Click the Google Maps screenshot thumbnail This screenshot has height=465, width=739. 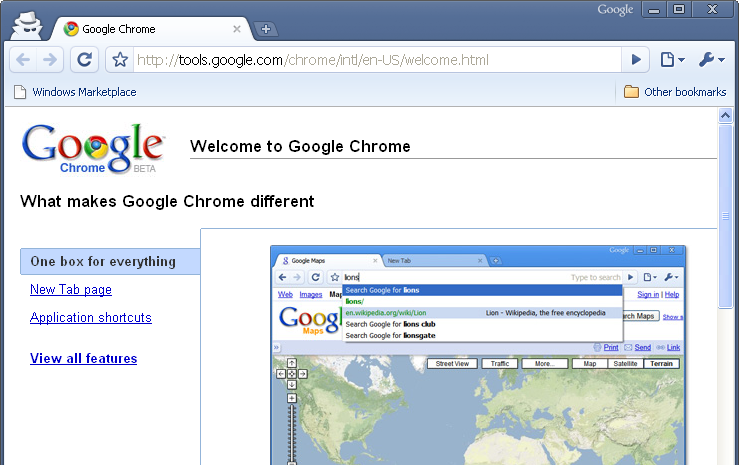click(478, 355)
